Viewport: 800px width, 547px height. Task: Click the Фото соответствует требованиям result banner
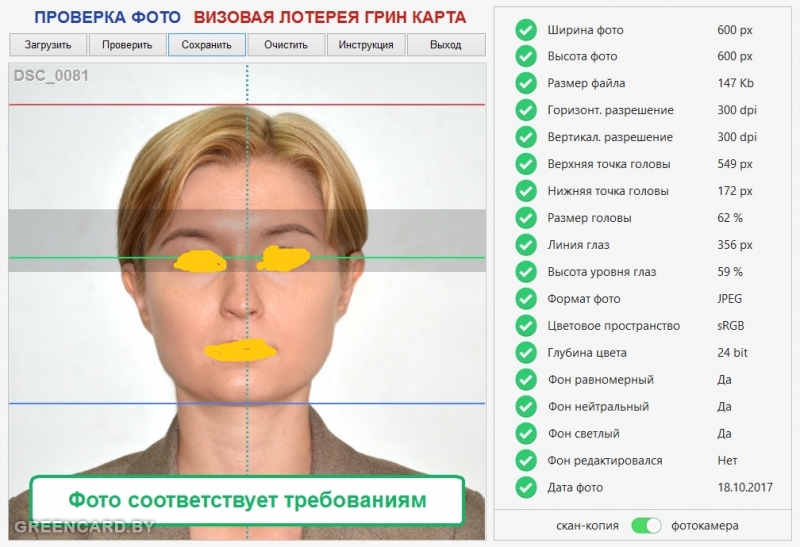click(x=247, y=501)
